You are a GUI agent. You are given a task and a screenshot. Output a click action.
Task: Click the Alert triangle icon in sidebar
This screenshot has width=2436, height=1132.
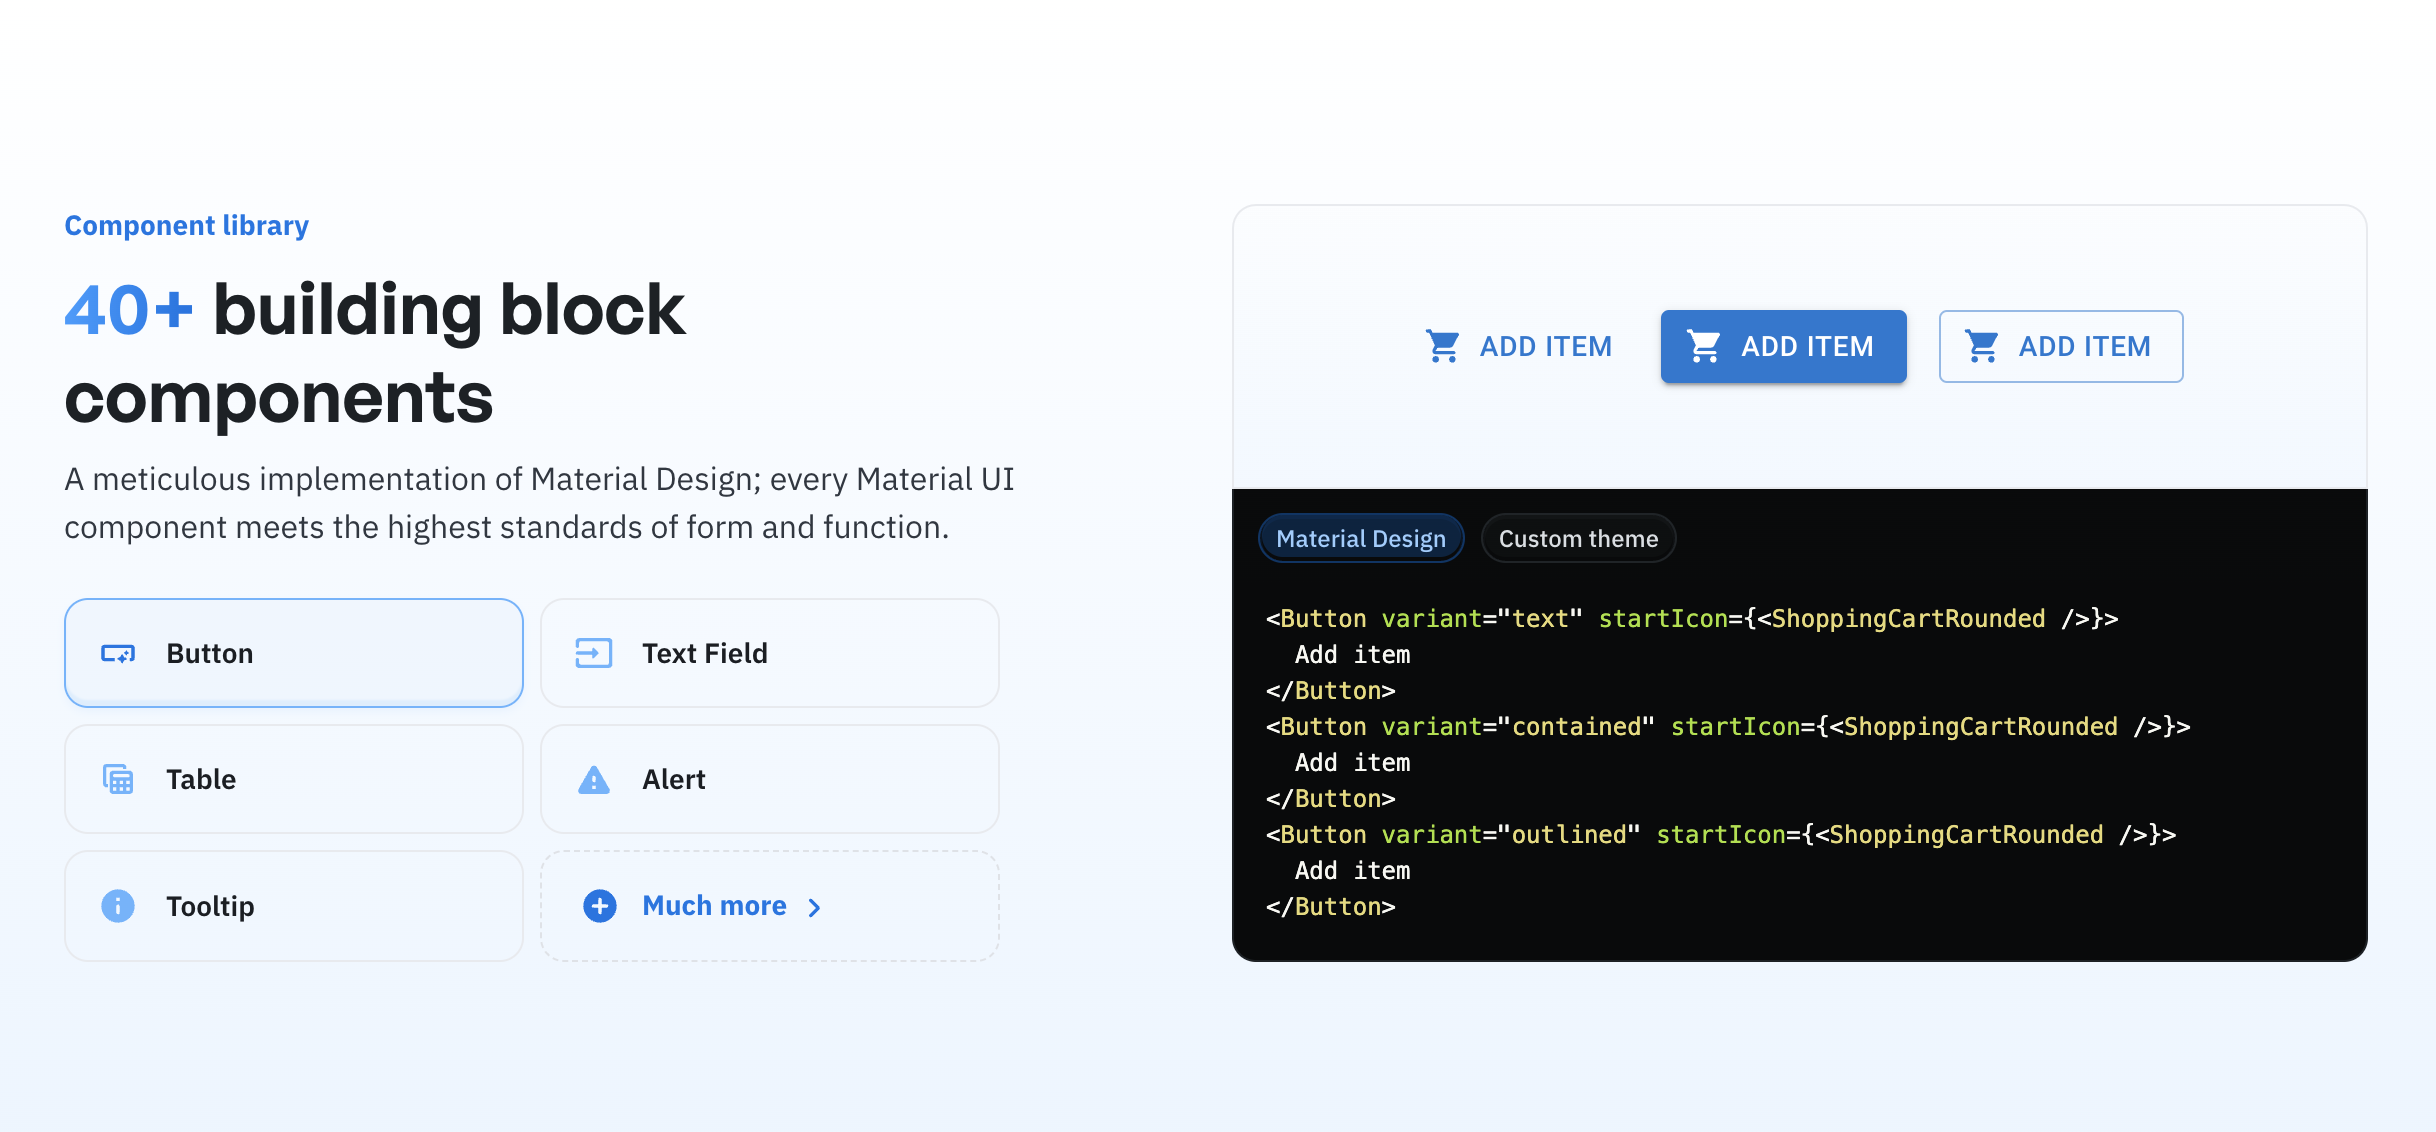coord(593,780)
